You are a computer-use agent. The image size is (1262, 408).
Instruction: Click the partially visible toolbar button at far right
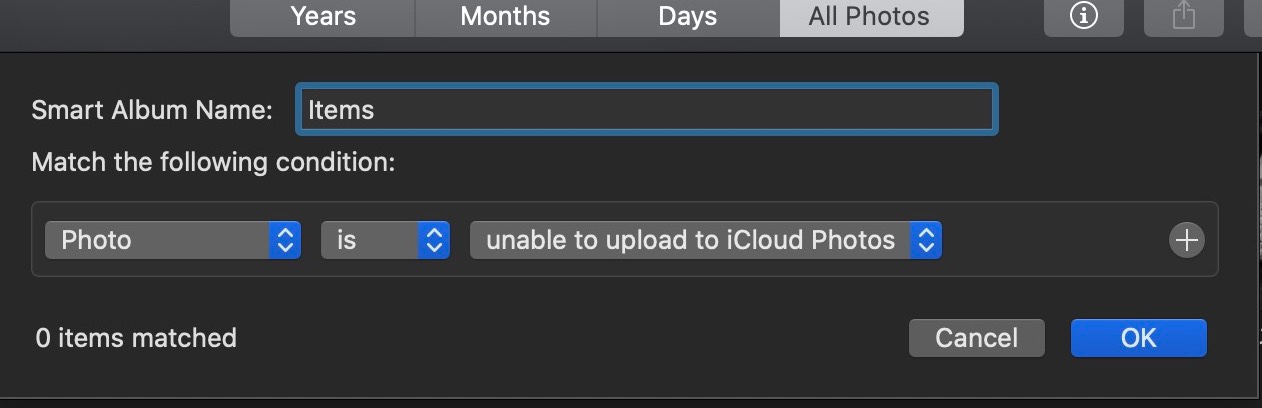click(x=1253, y=17)
